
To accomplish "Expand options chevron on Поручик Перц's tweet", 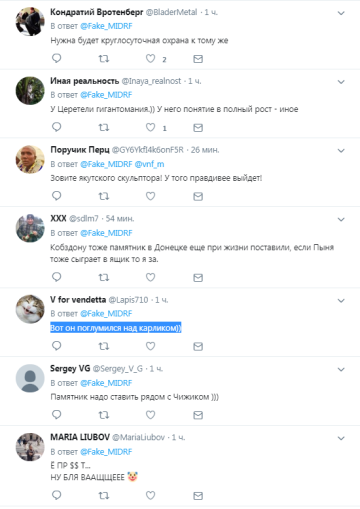I will [341, 151].
